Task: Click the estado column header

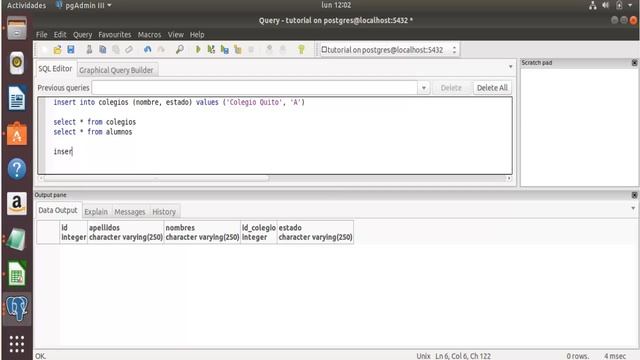Action: click(315, 232)
